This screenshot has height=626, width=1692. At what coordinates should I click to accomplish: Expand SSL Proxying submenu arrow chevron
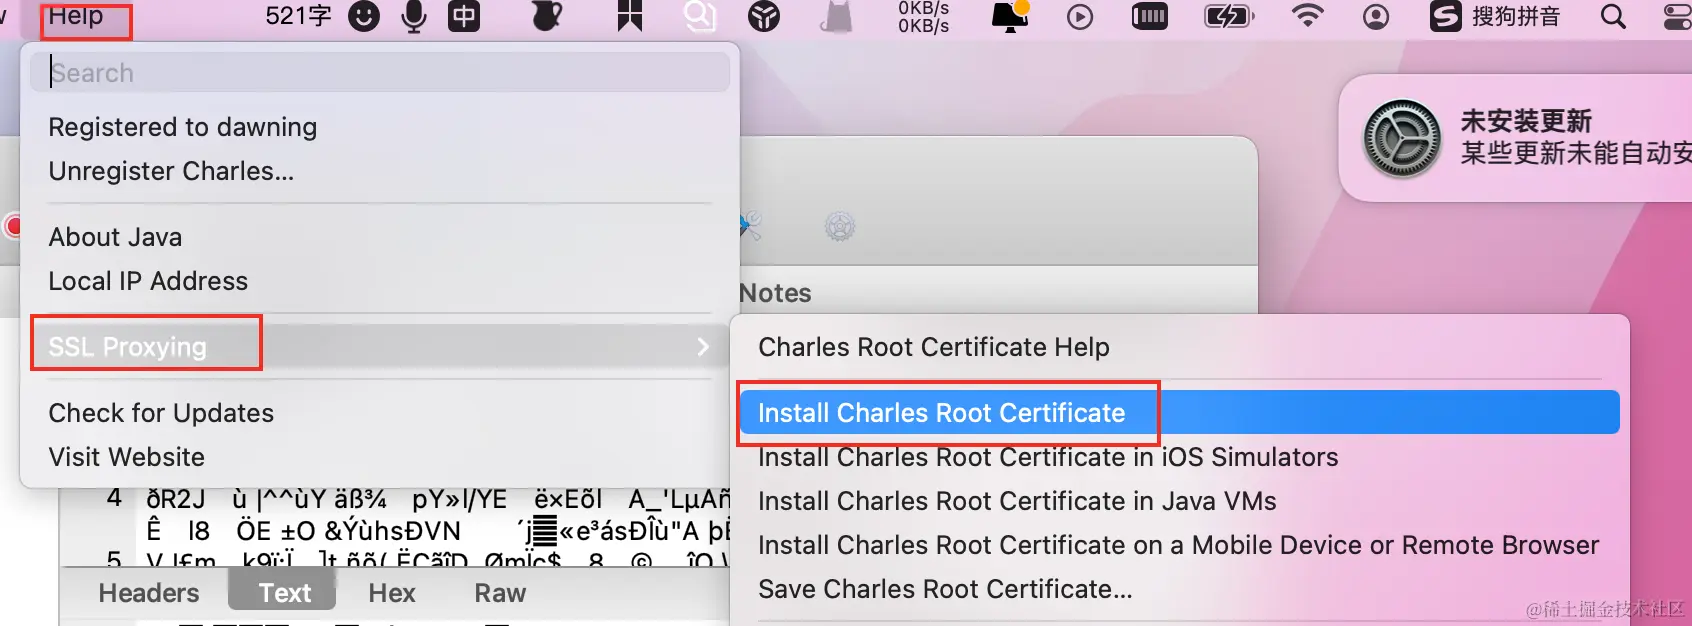(703, 347)
